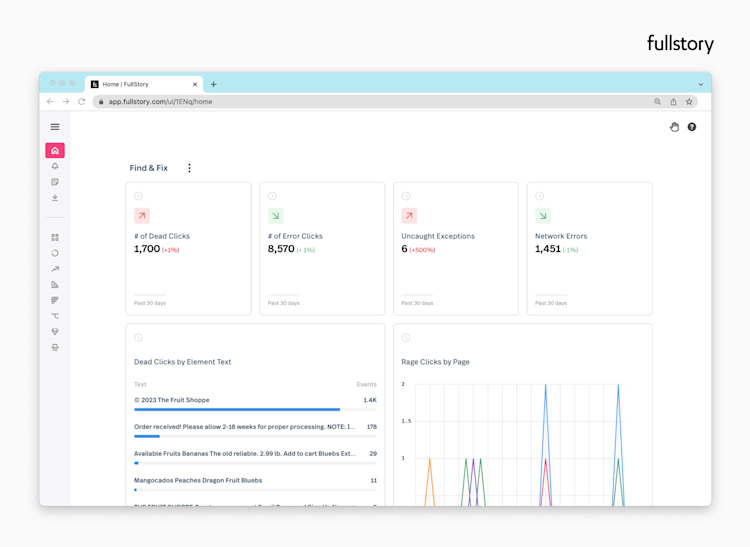Open the # of Error Clicks metric
The width and height of the screenshot is (750, 547).
295,236
